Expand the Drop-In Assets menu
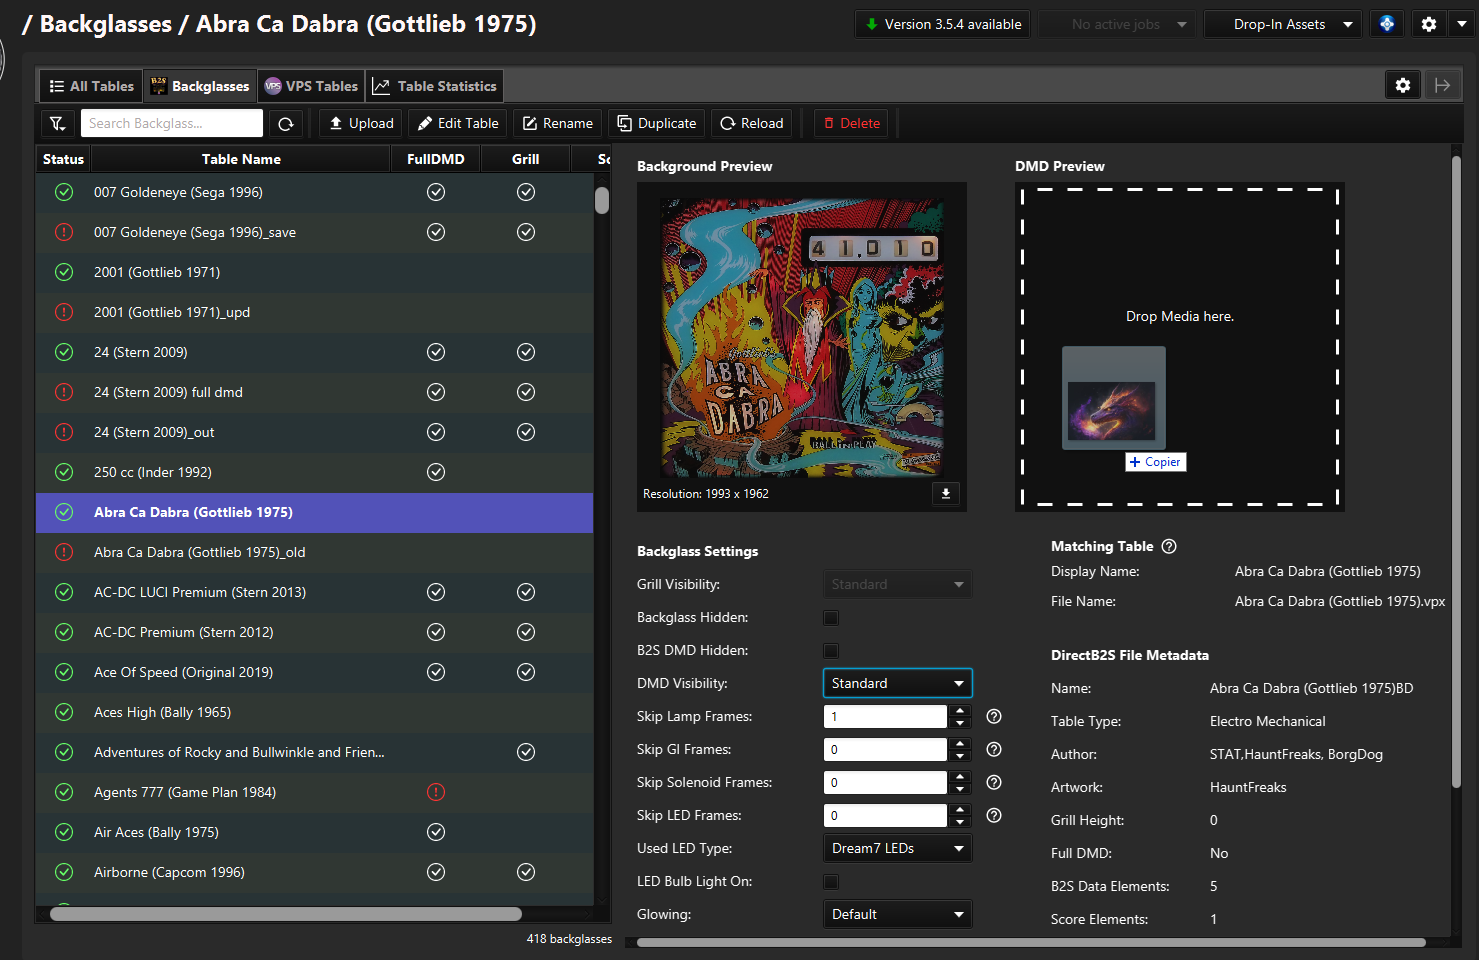This screenshot has height=960, width=1479. point(1283,24)
